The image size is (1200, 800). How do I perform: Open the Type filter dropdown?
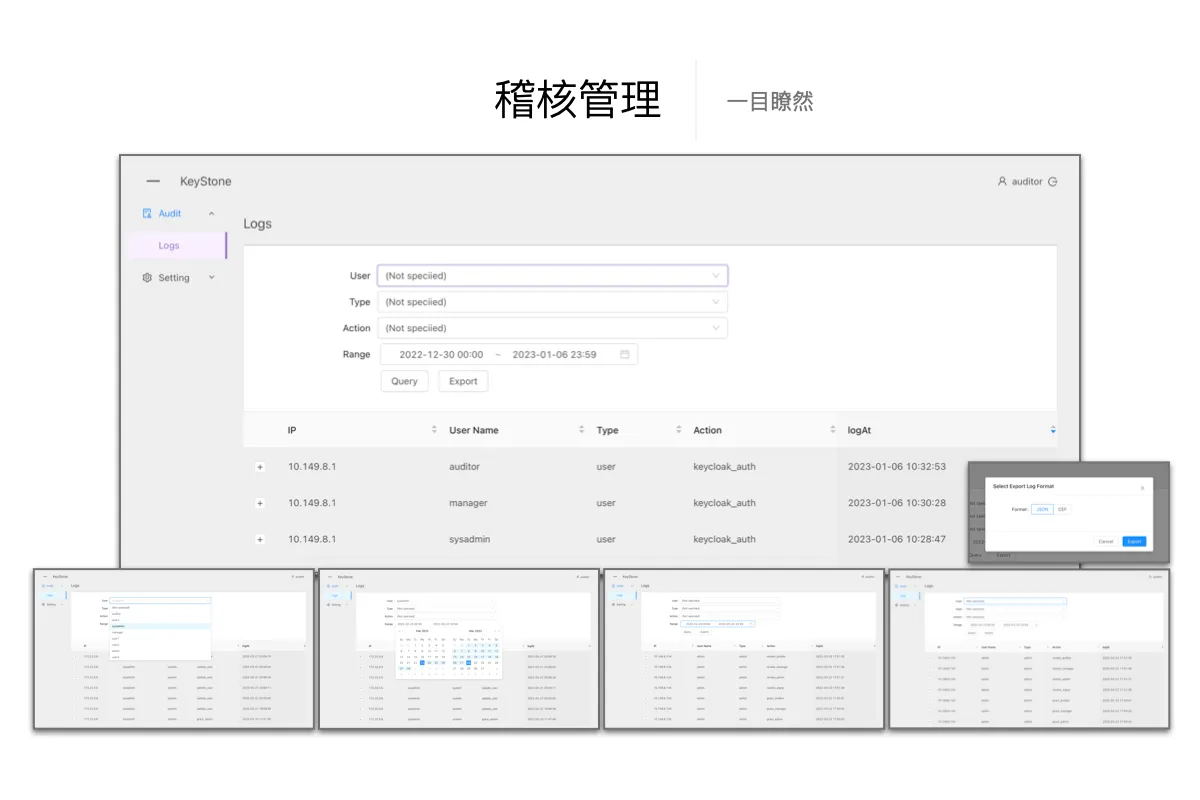click(x=552, y=302)
